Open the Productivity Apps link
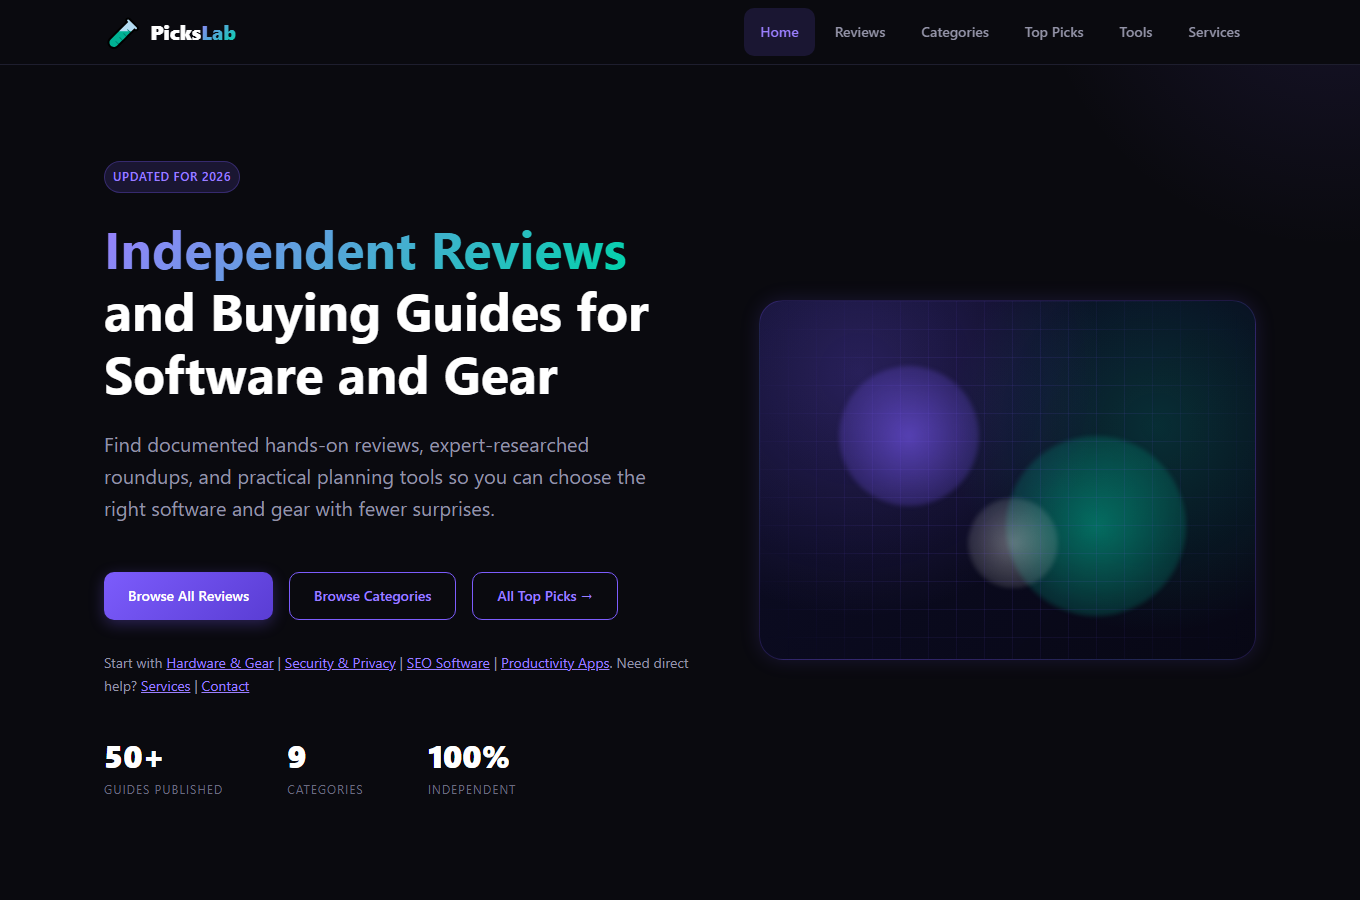Image resolution: width=1360 pixels, height=900 pixels. tap(555, 663)
